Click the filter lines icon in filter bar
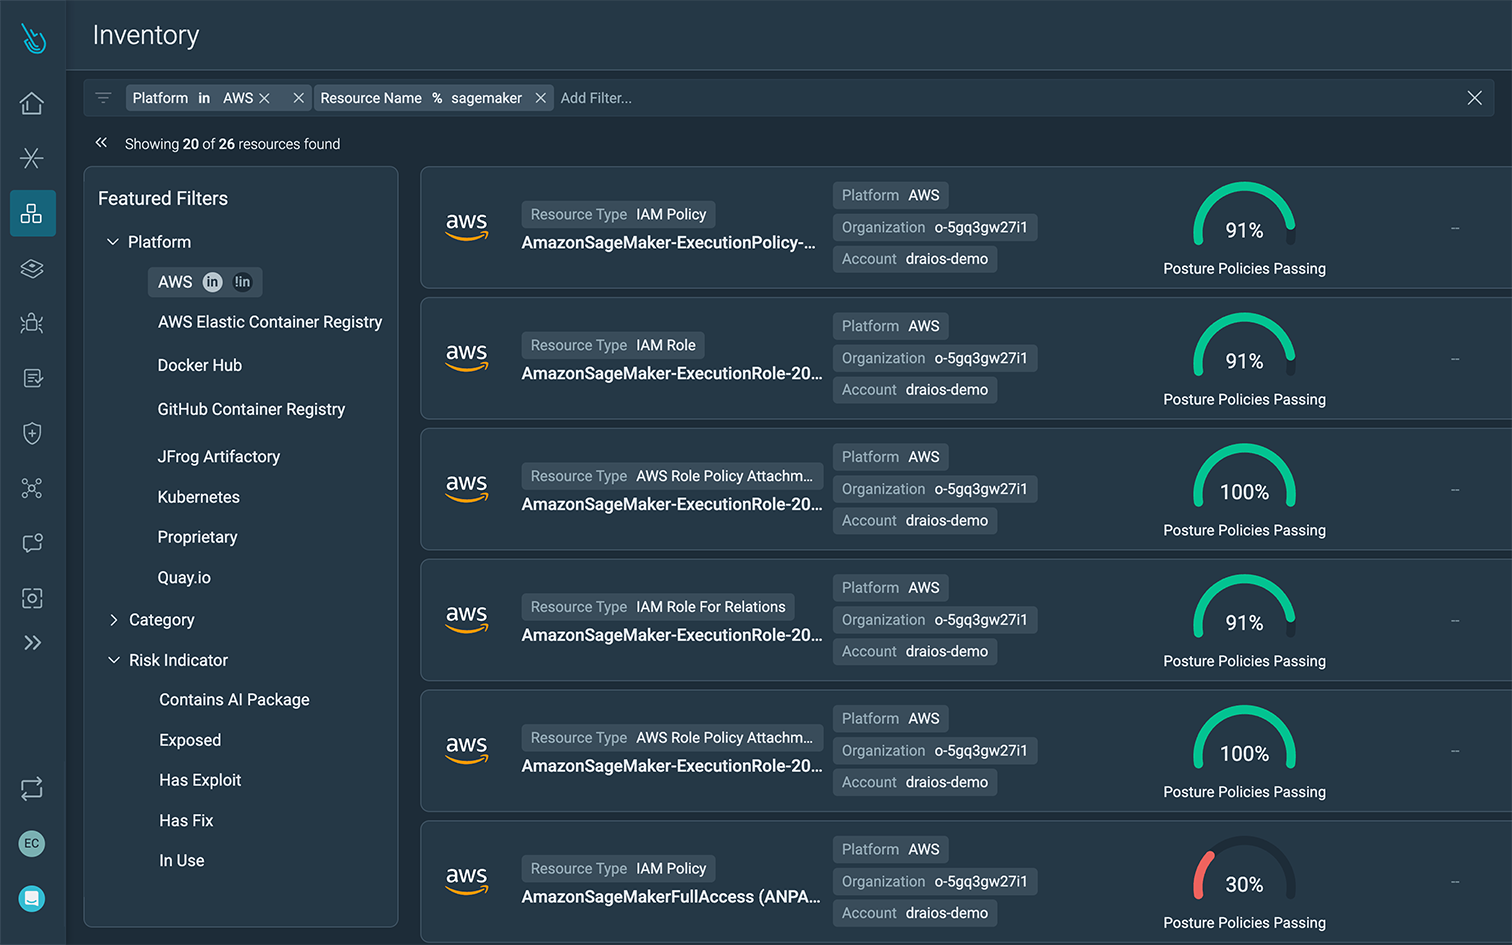The height and width of the screenshot is (945, 1512). pos(103,98)
